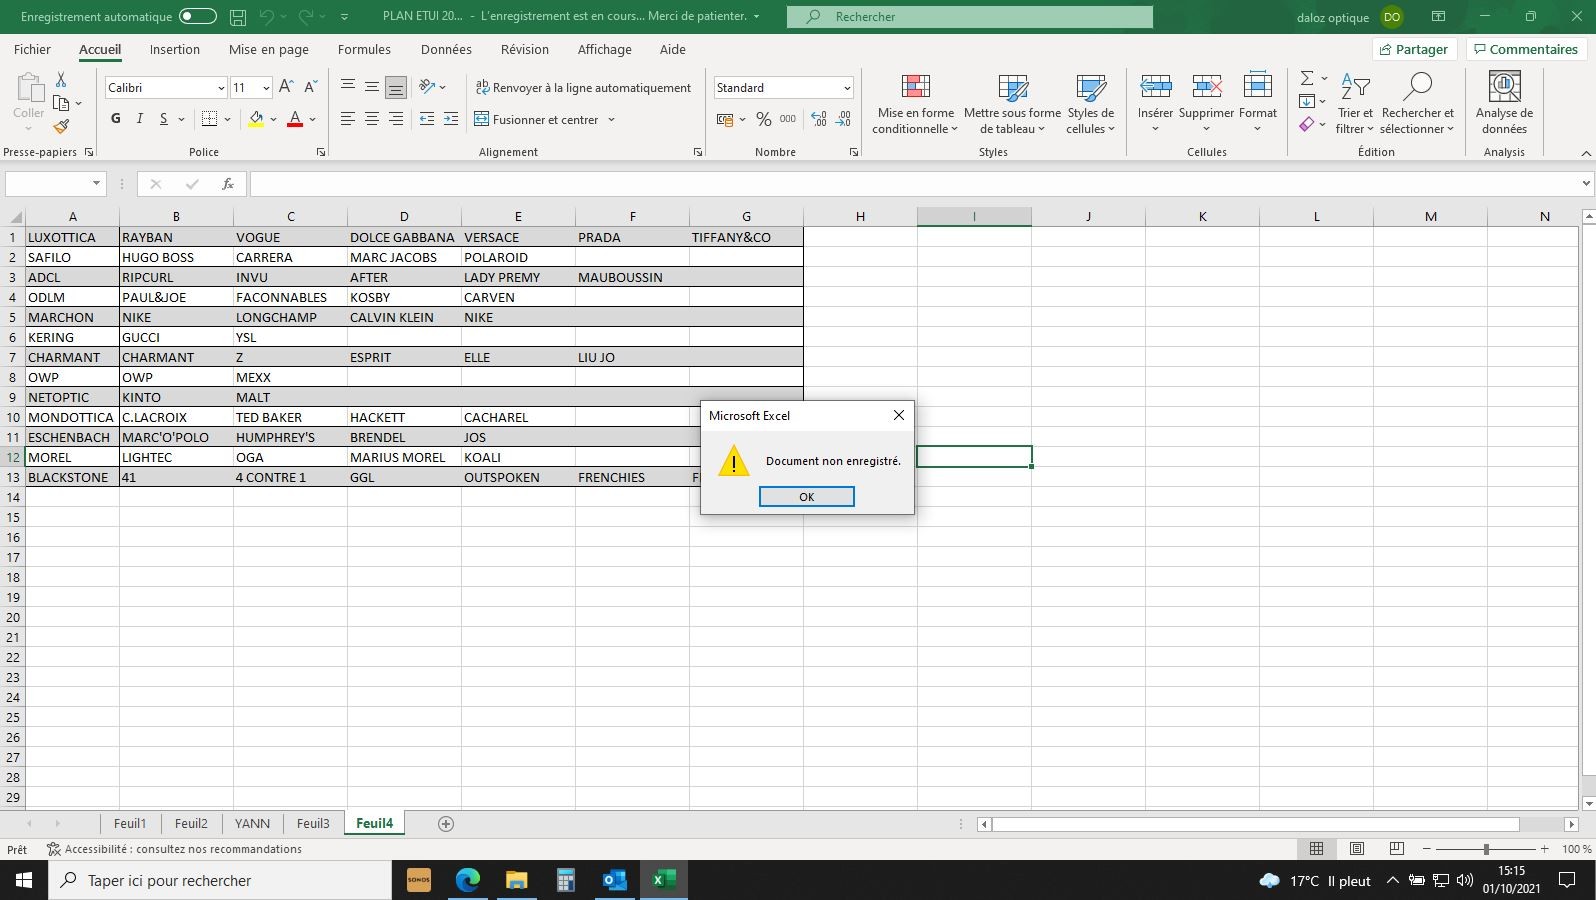Increase font size with large A icon
1596x900 pixels.
coord(286,87)
